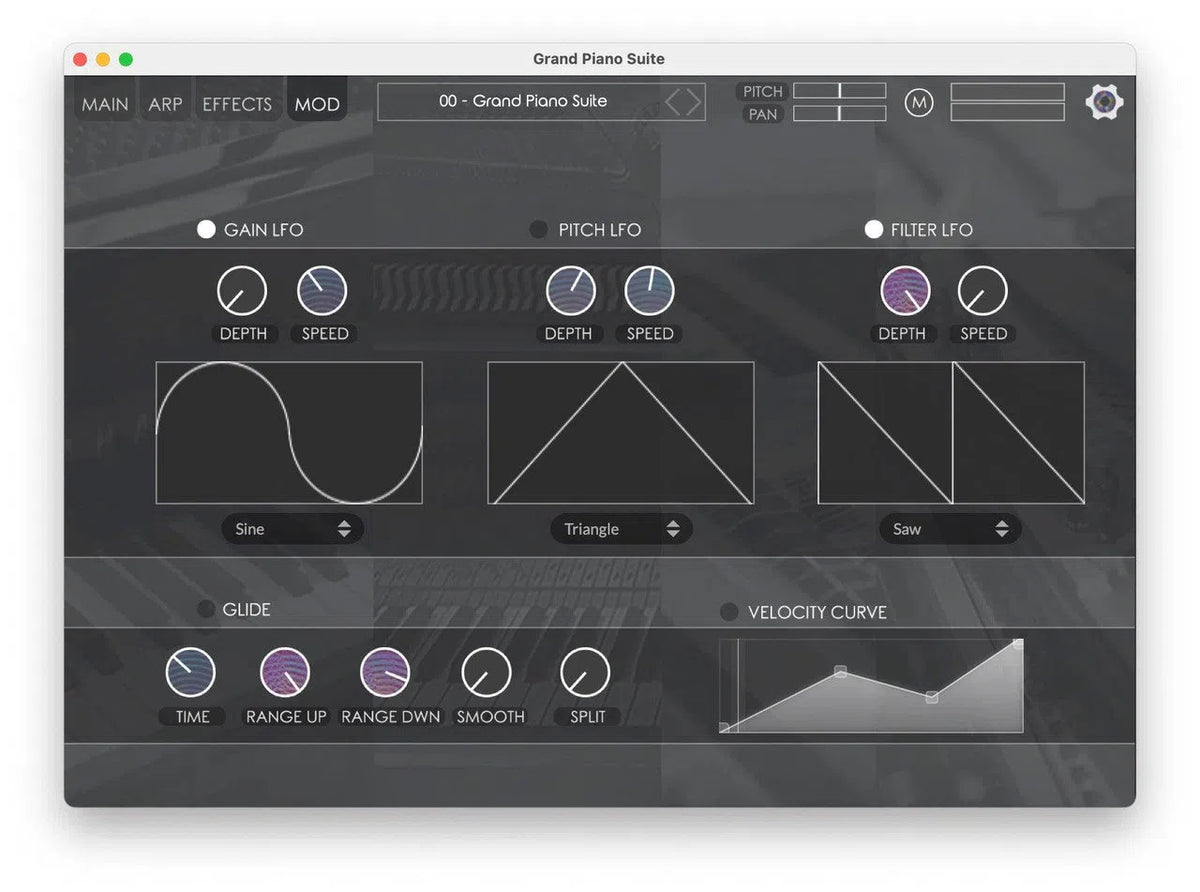Switch to the MAIN tab
Image resolution: width=1200 pixels, height=892 pixels.
point(103,101)
